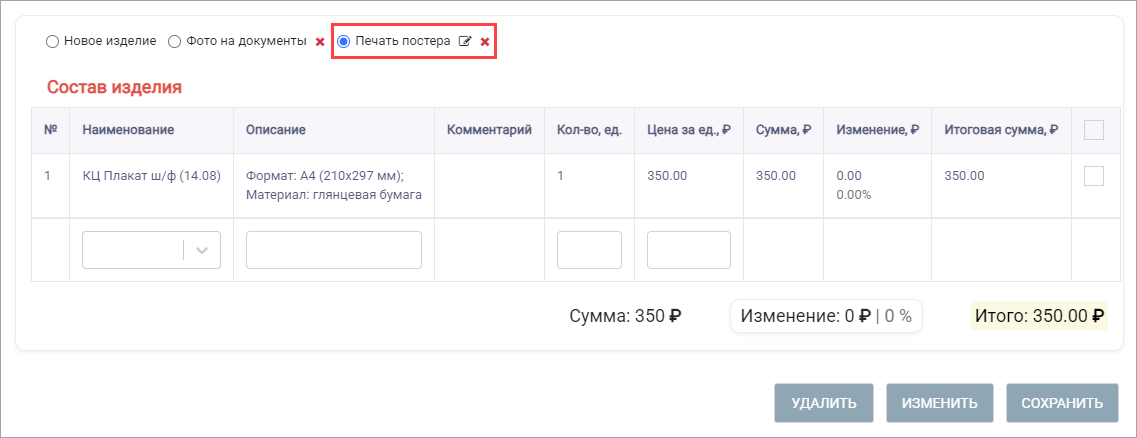Tick the select-all checkbox in table header
Viewport: 1137px width, 438px height.
coord(1093,130)
